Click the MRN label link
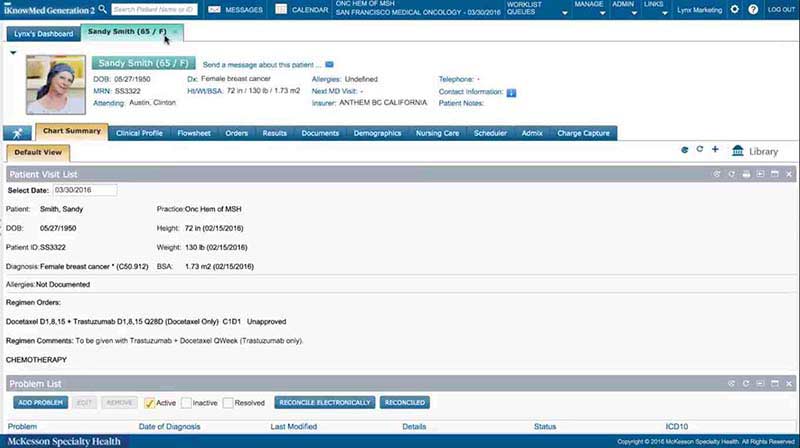 (102, 91)
